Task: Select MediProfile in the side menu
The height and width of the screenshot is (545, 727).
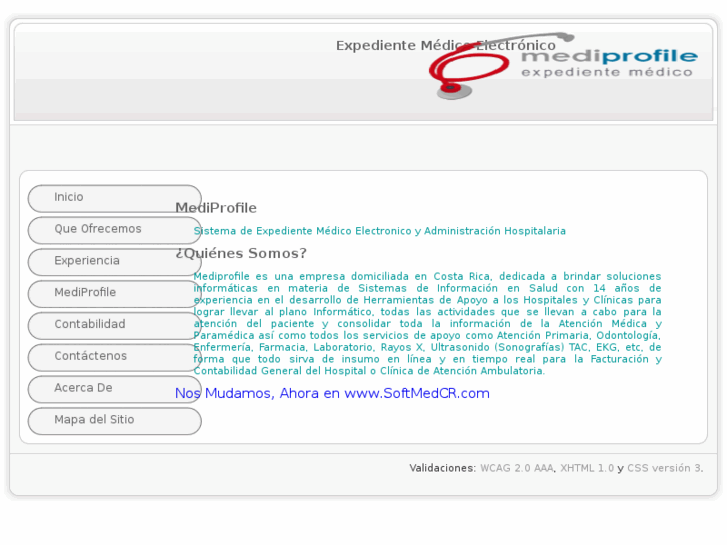Action: click(x=115, y=294)
